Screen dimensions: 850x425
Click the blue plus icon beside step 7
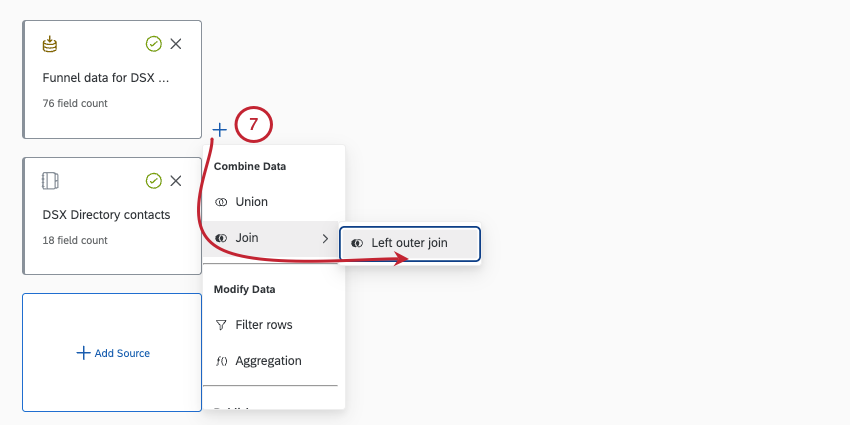pos(220,129)
